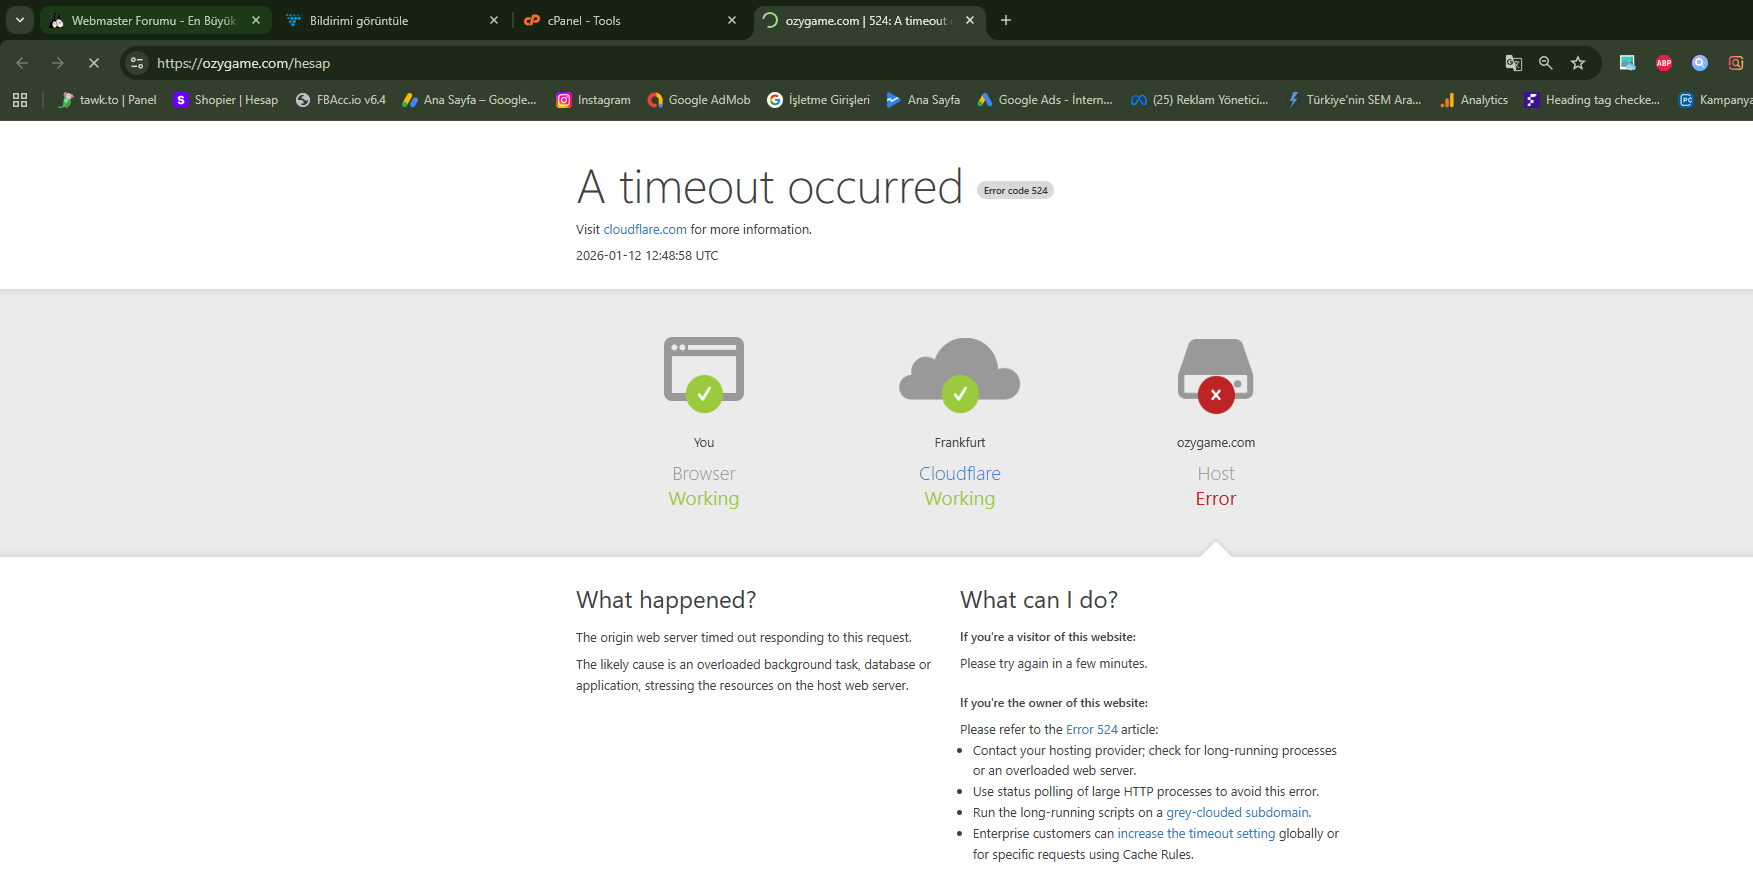The image size is (1753, 872).
Task: Open the Ana Sayfa – Google bookmark
Action: tap(469, 100)
